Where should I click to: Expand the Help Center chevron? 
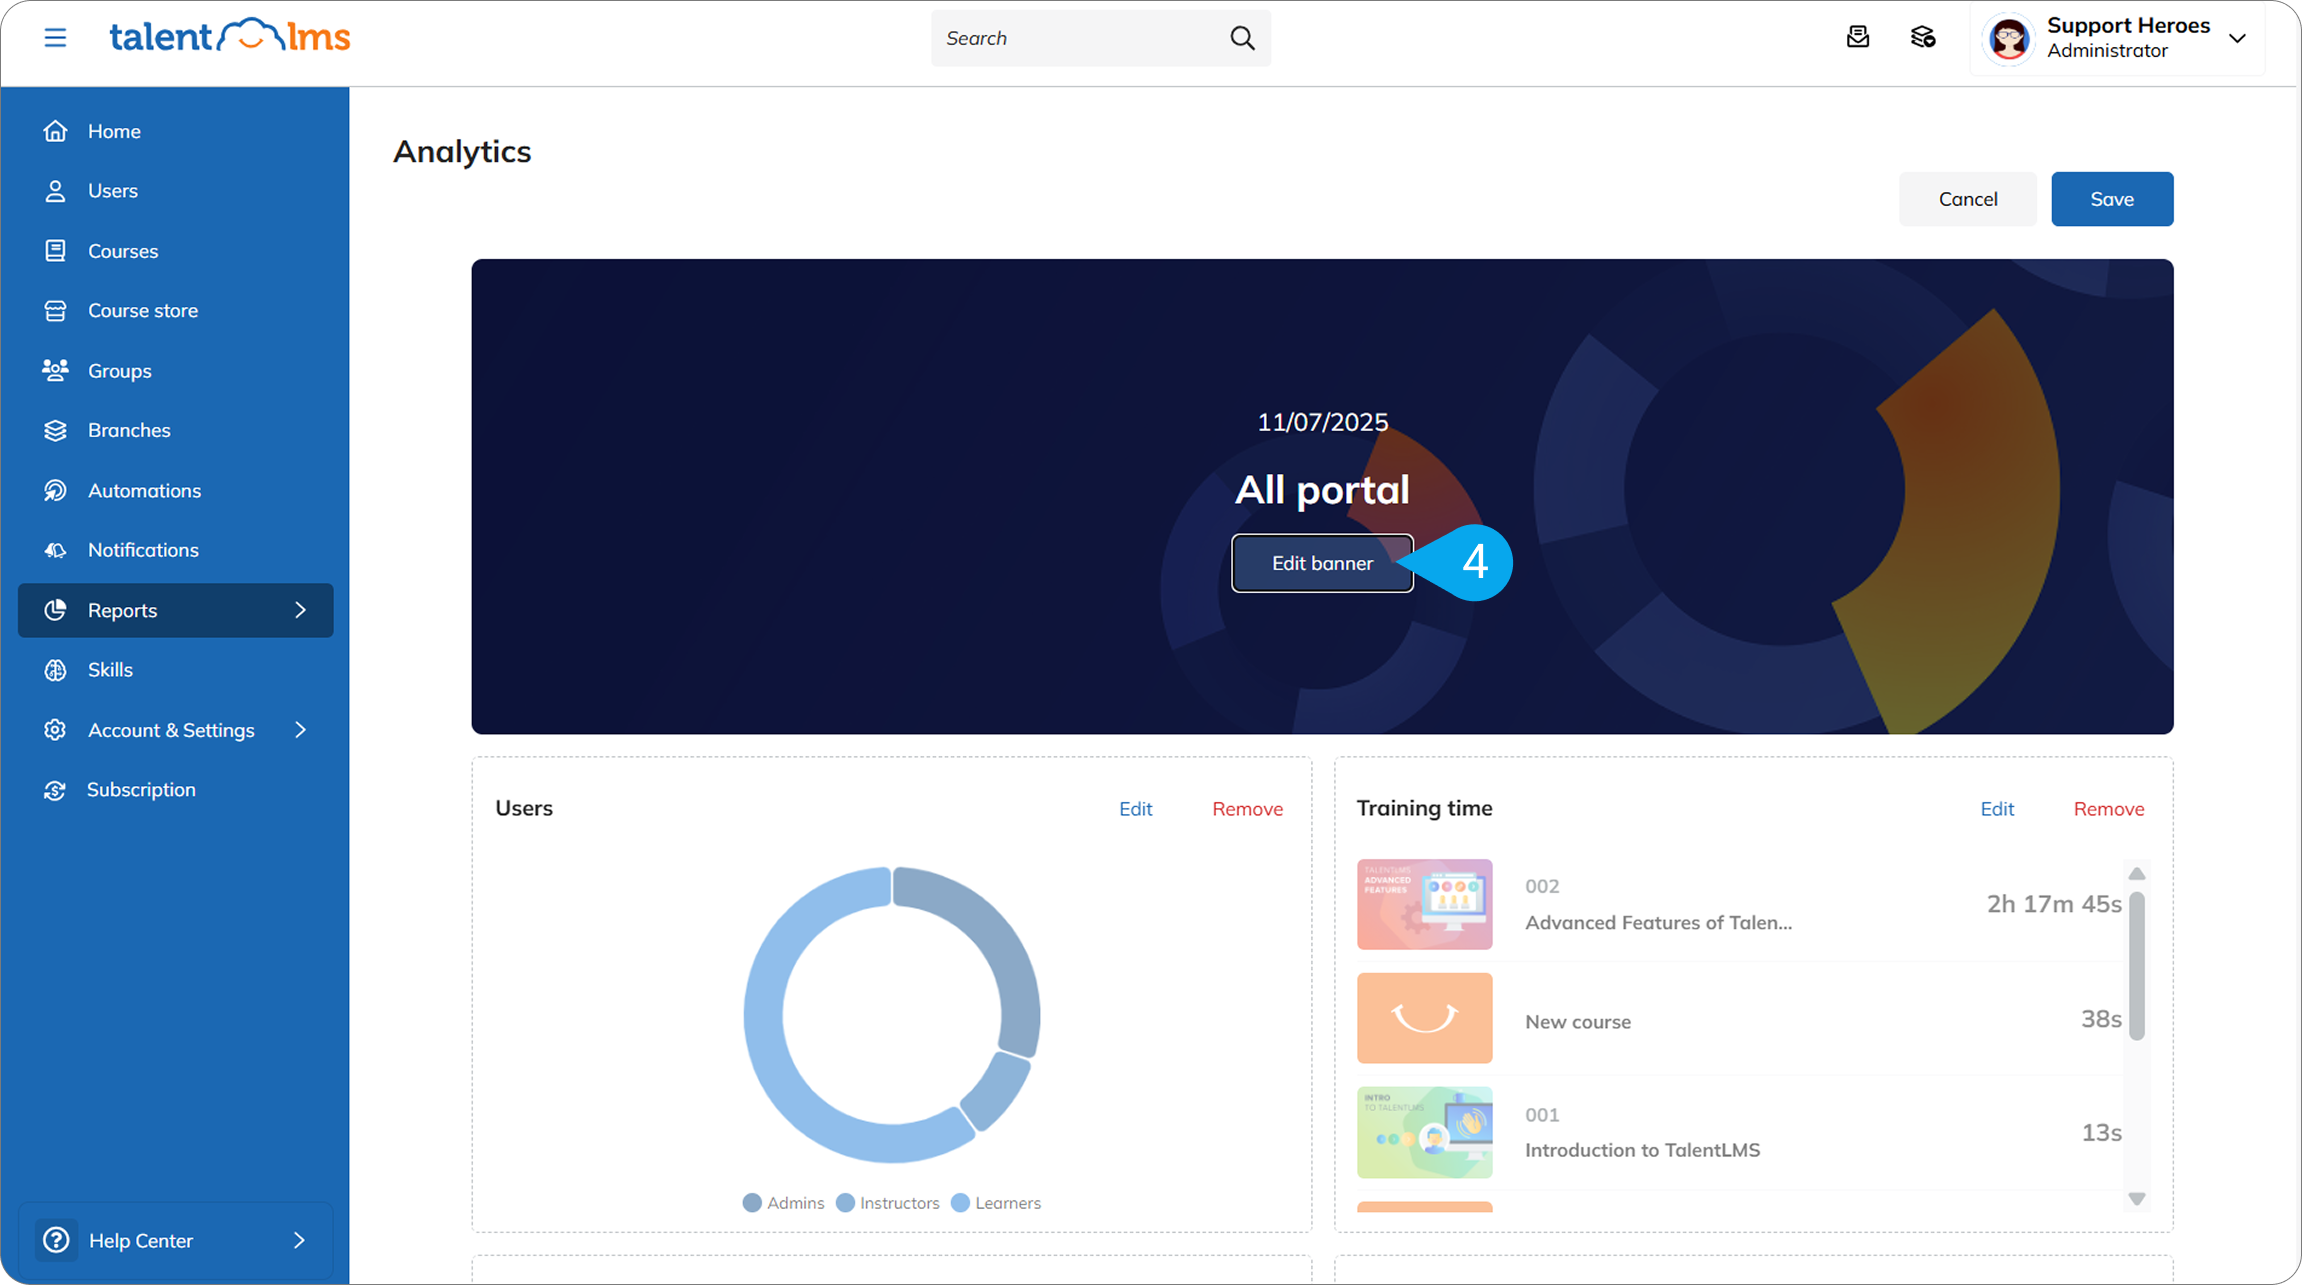tap(299, 1240)
